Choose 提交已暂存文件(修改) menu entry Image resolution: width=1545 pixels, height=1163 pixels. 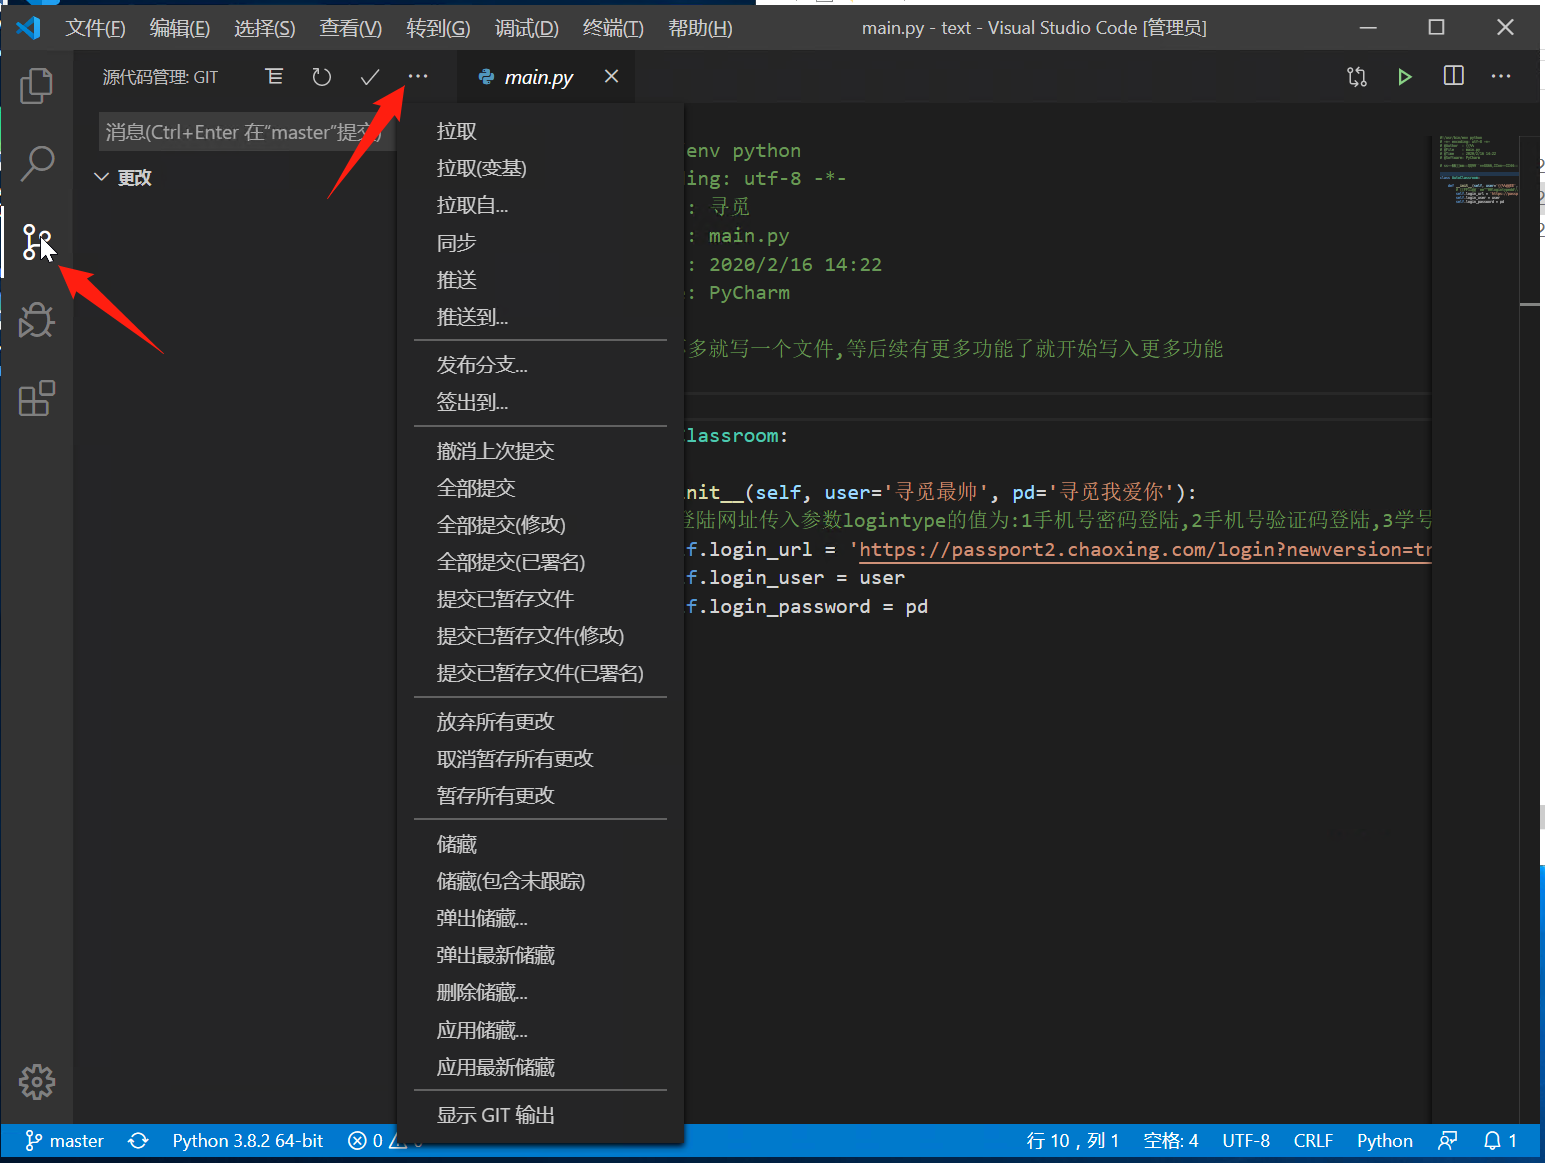(540, 636)
